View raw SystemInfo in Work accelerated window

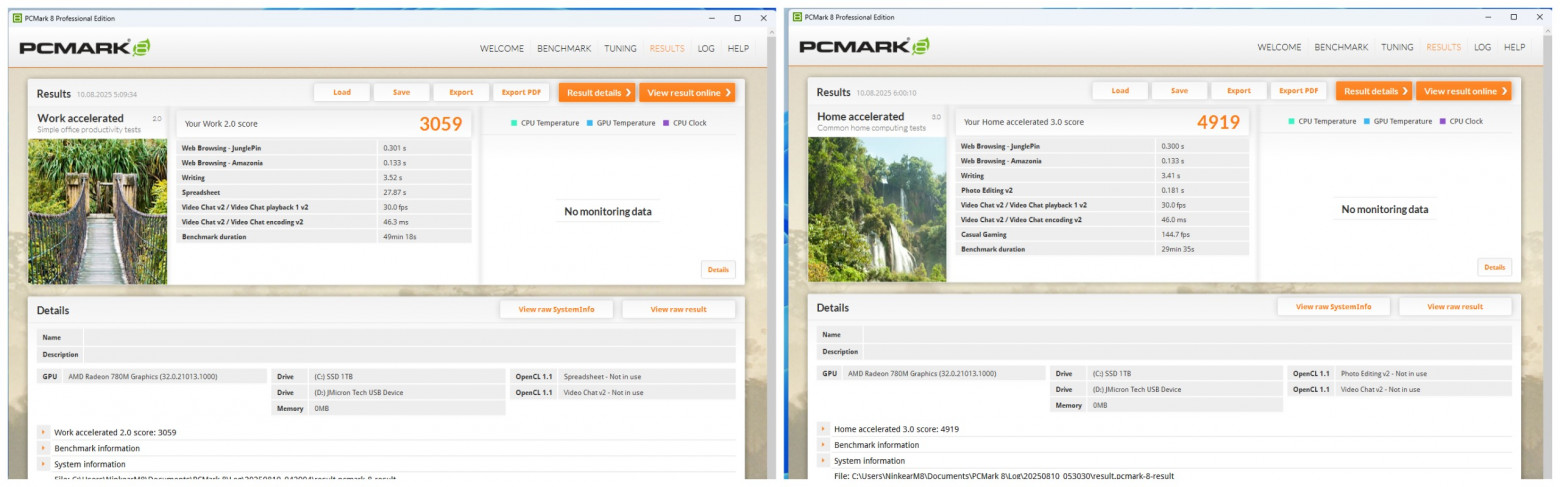(556, 309)
